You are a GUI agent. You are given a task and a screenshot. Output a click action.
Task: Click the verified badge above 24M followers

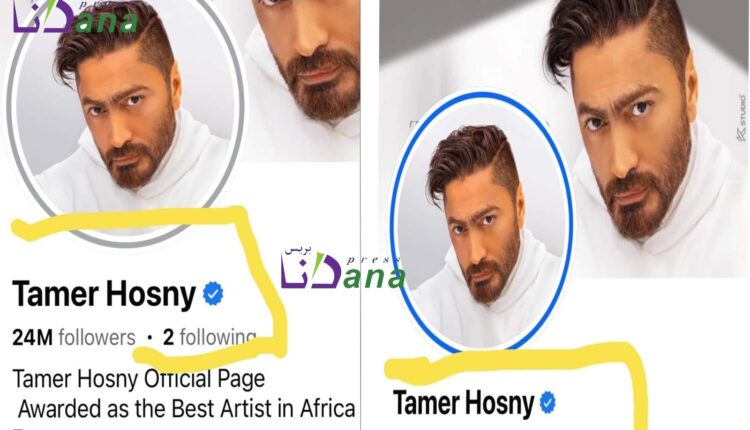[x=213, y=294]
